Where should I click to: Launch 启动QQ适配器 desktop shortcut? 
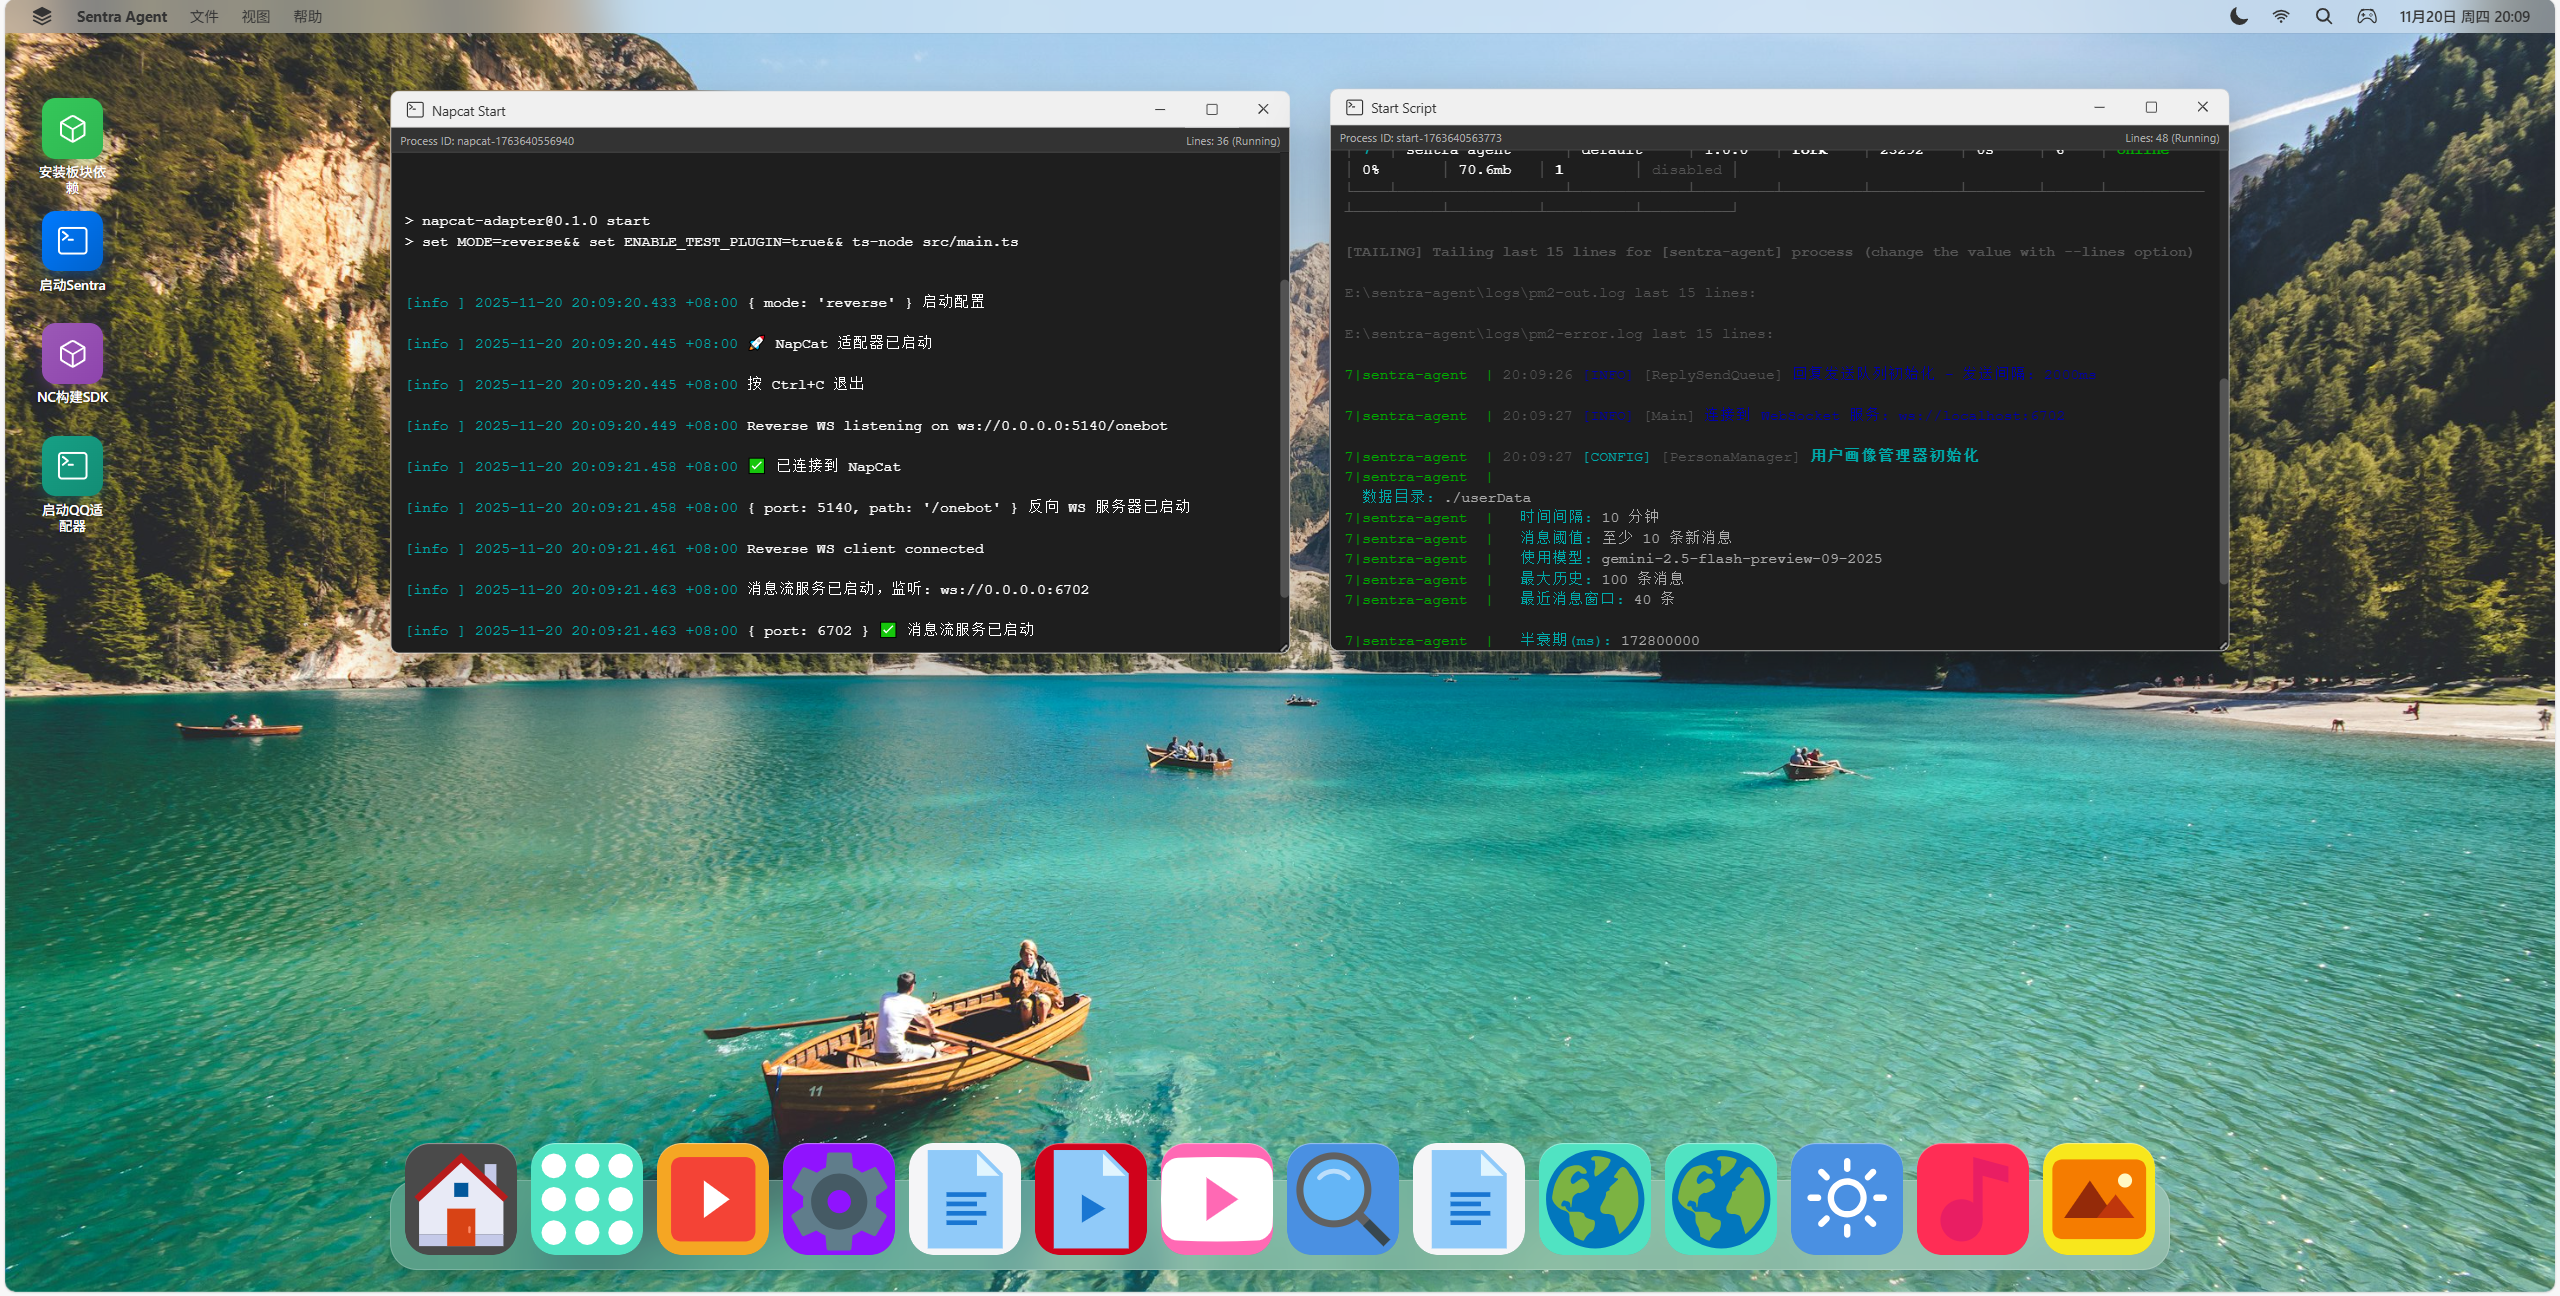pos(72,467)
